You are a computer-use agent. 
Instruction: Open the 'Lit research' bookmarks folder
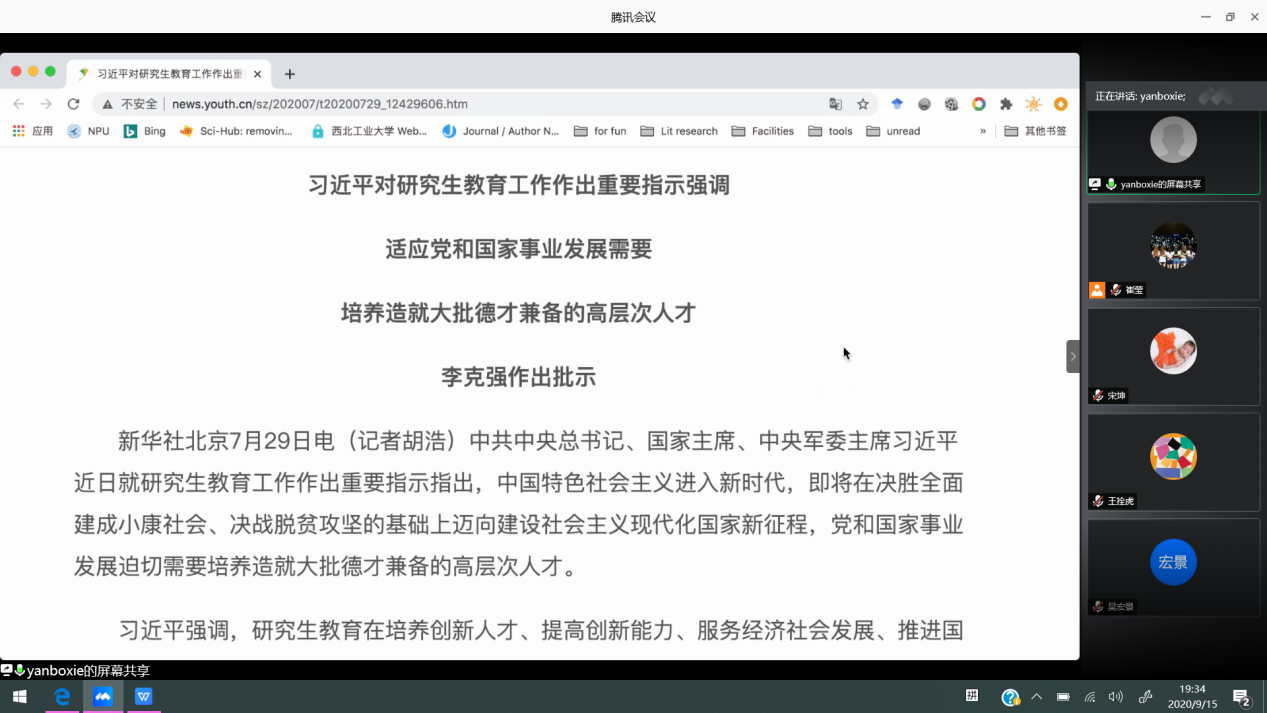point(679,131)
